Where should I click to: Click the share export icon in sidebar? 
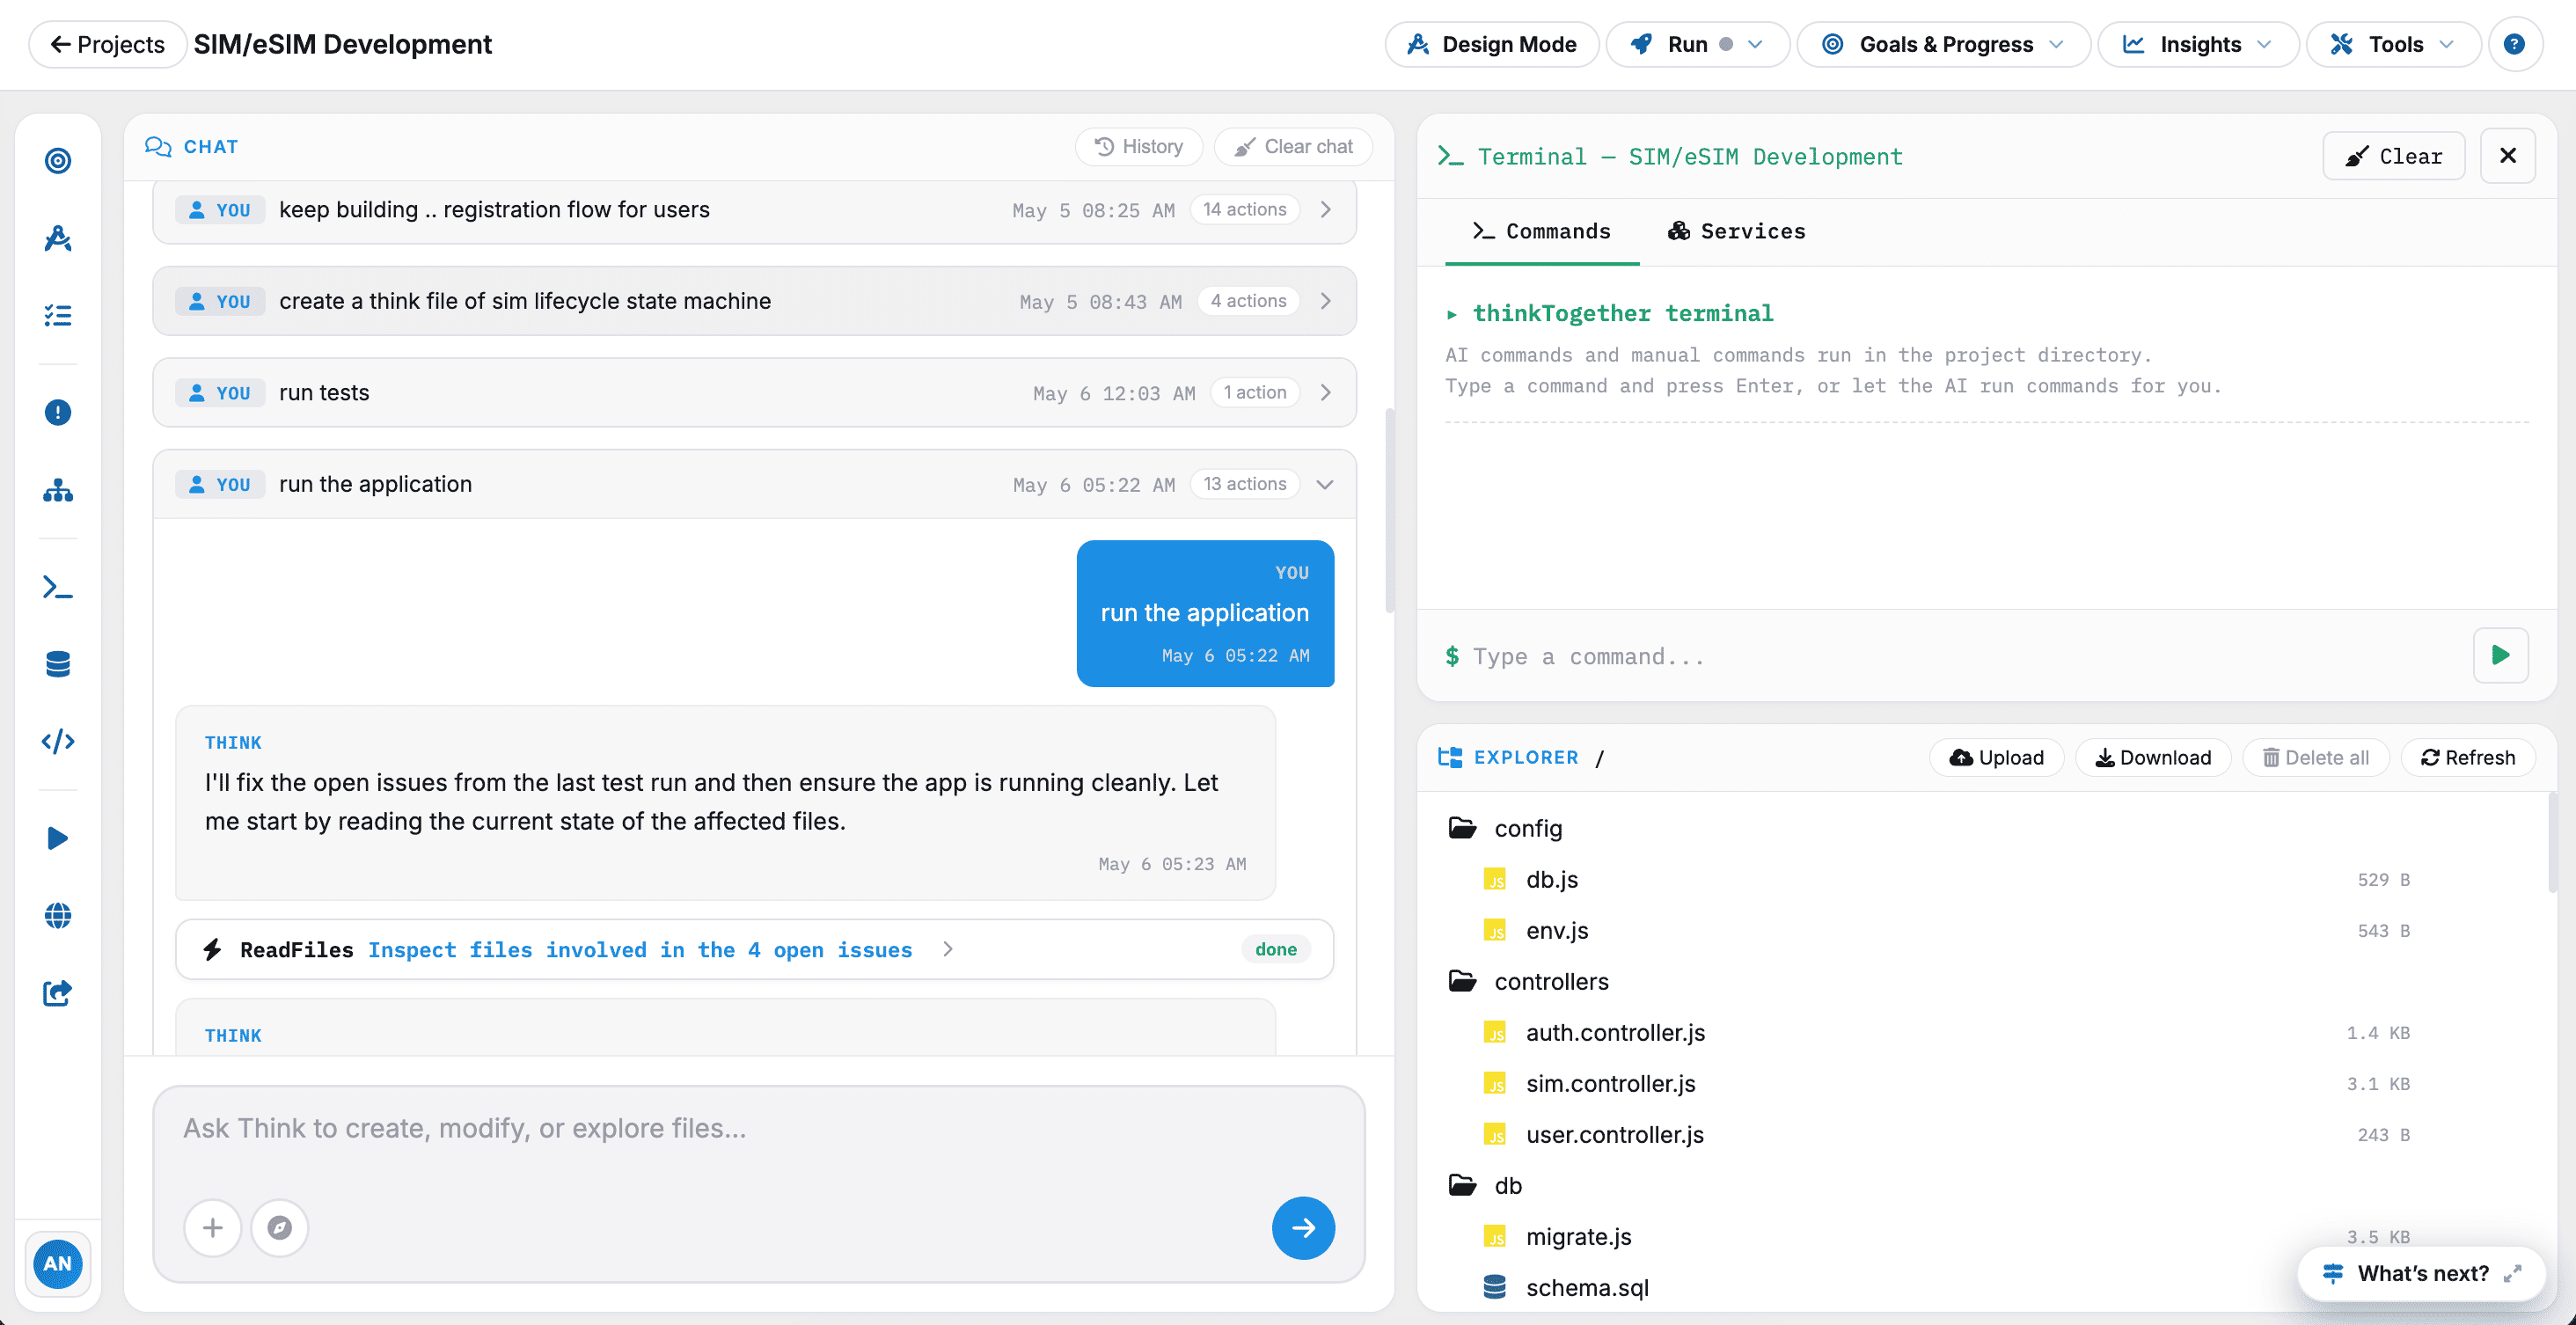tap(58, 992)
